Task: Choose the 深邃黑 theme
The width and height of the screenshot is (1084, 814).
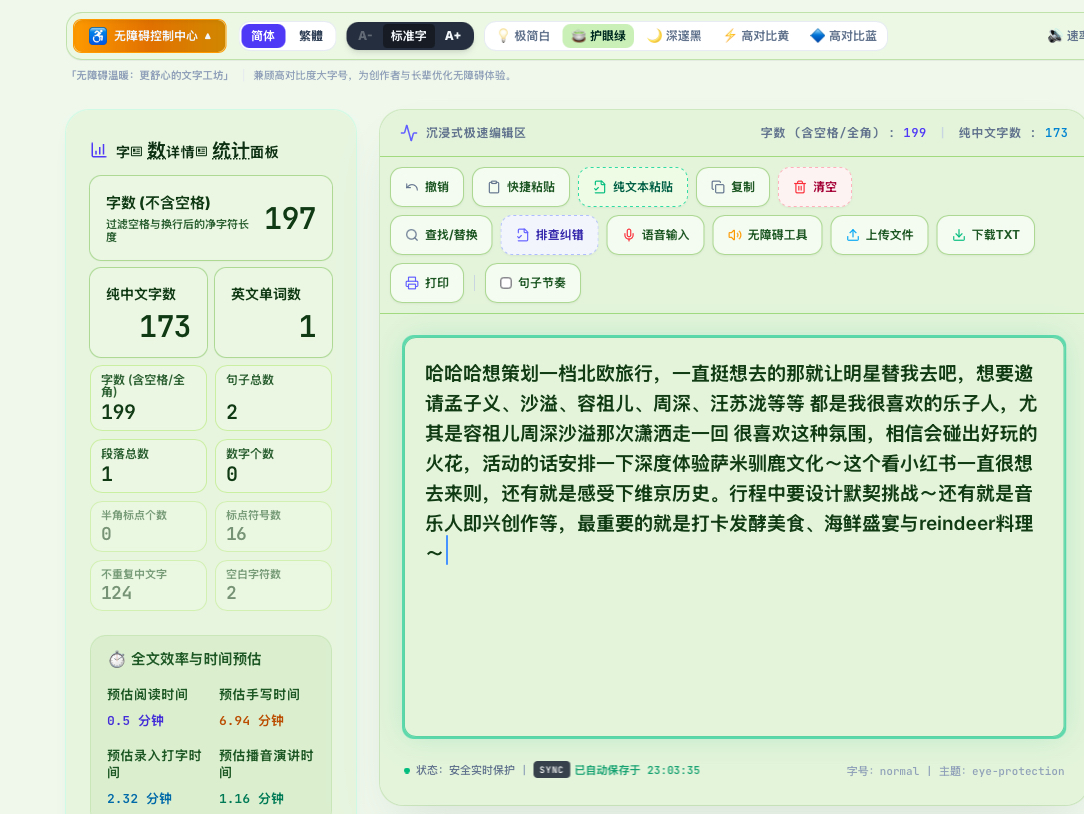Action: point(674,36)
